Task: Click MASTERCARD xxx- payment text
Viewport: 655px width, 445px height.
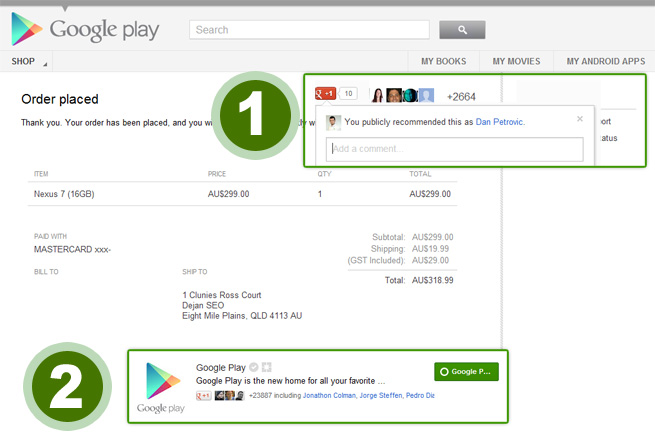Action: [x=72, y=249]
